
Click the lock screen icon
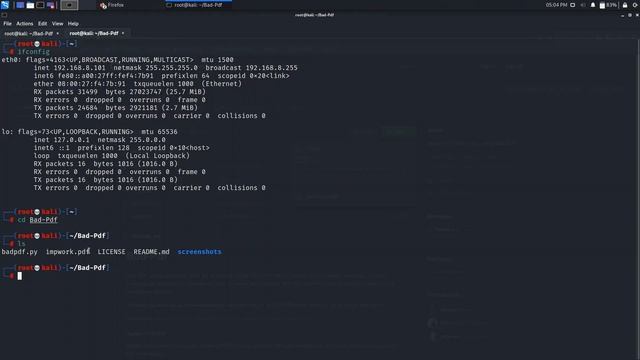pos(625,5)
